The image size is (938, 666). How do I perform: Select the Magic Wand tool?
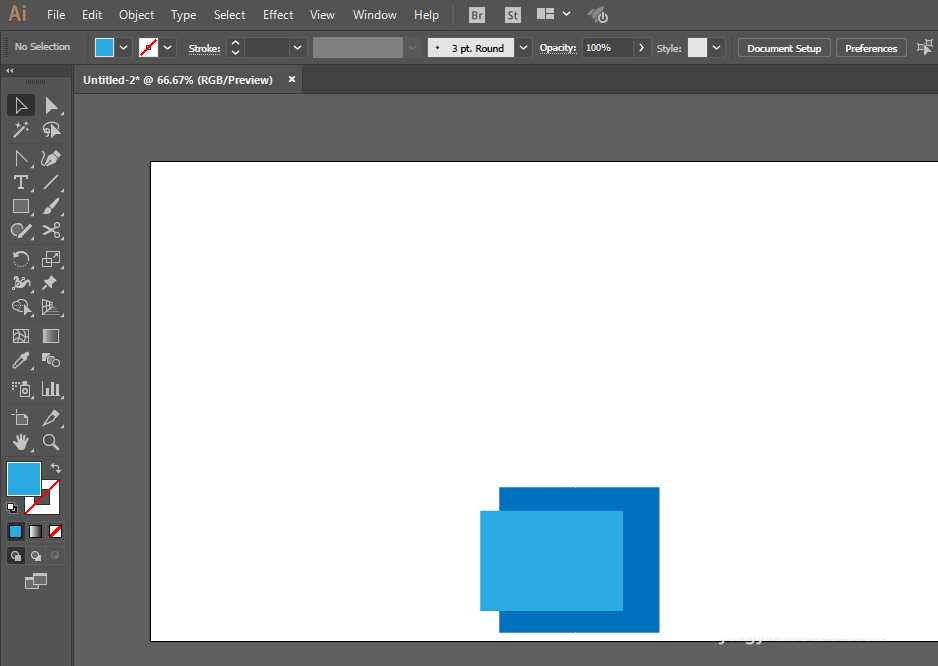pyautogui.click(x=20, y=130)
